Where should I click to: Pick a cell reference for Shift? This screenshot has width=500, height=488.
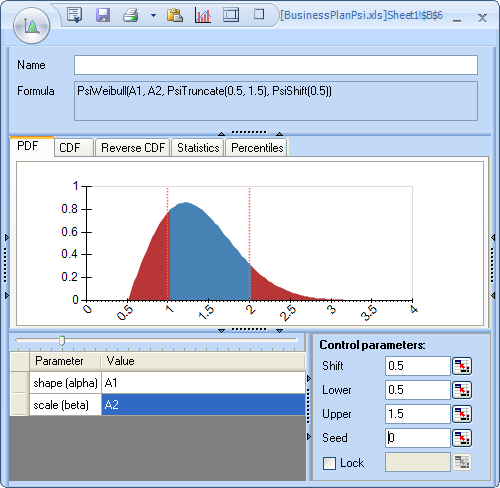(462, 366)
